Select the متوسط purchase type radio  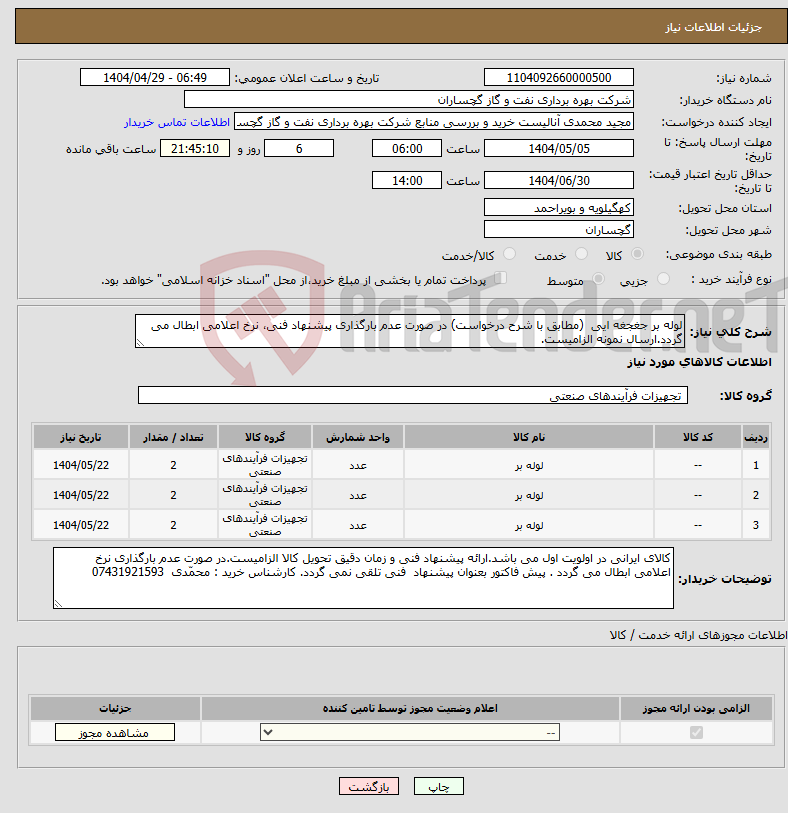point(598,279)
